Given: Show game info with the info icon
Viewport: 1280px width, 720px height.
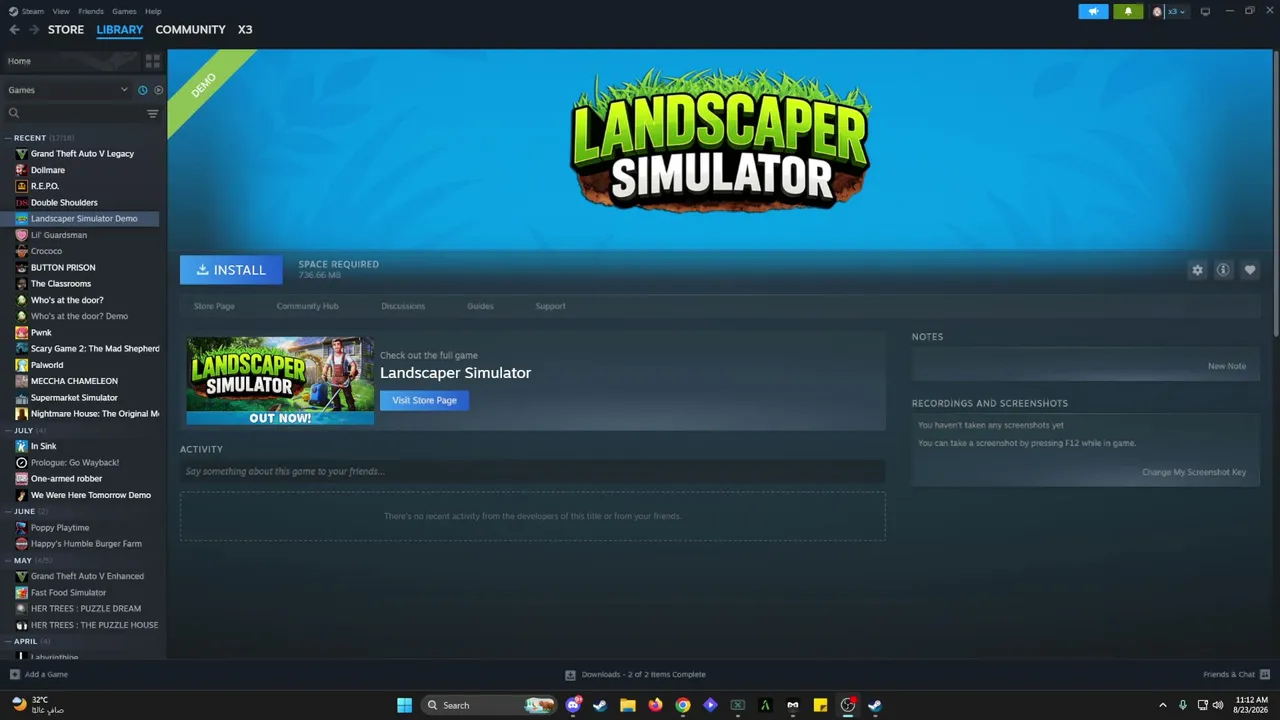Looking at the screenshot, I should (x=1223, y=270).
